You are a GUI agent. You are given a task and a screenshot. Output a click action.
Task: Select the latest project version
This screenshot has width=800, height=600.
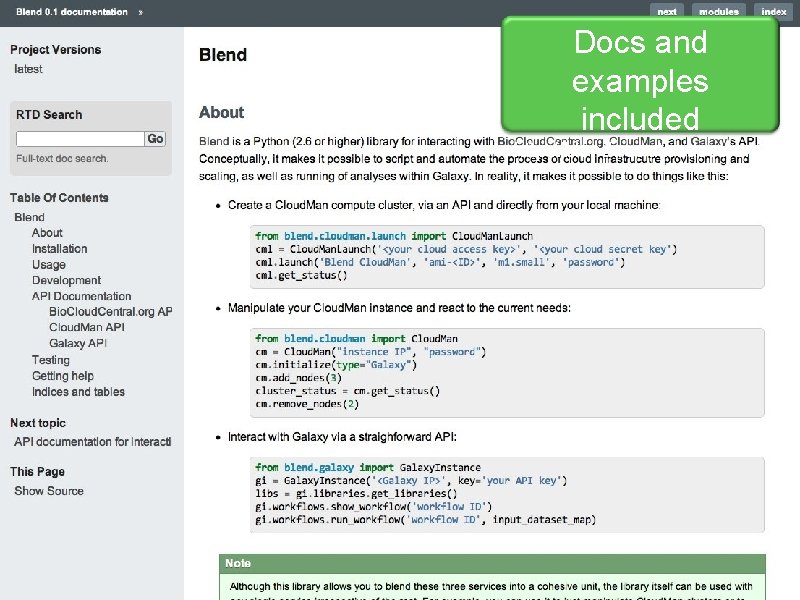click(x=28, y=69)
